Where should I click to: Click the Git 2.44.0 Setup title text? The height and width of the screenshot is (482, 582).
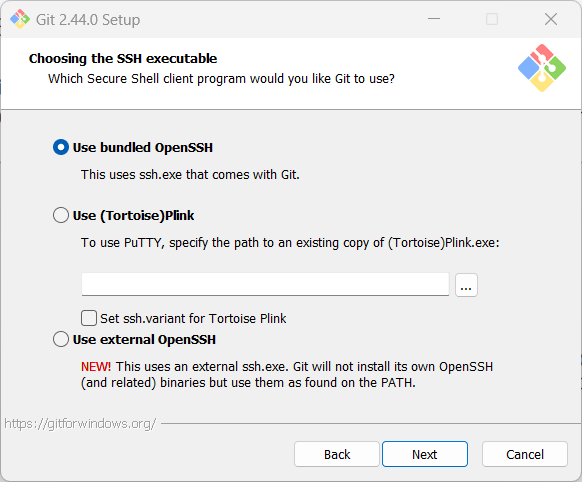pyautogui.click(x=88, y=20)
